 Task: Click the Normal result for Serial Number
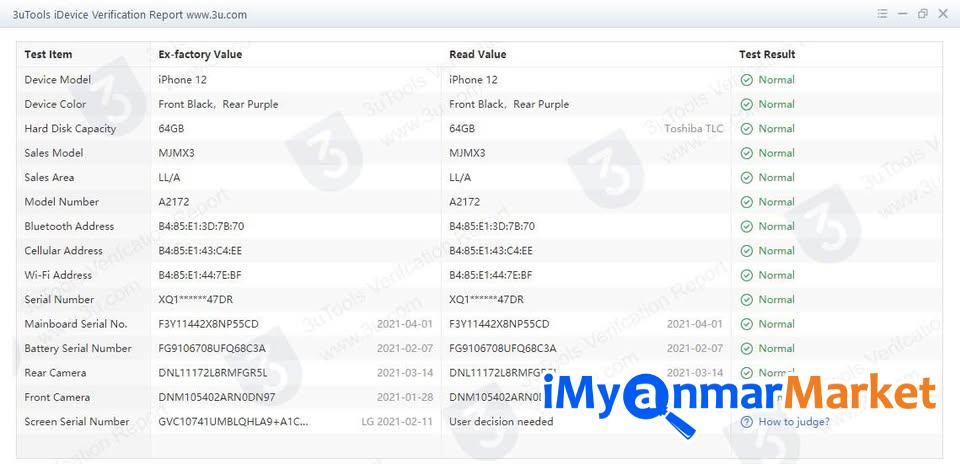coord(776,300)
